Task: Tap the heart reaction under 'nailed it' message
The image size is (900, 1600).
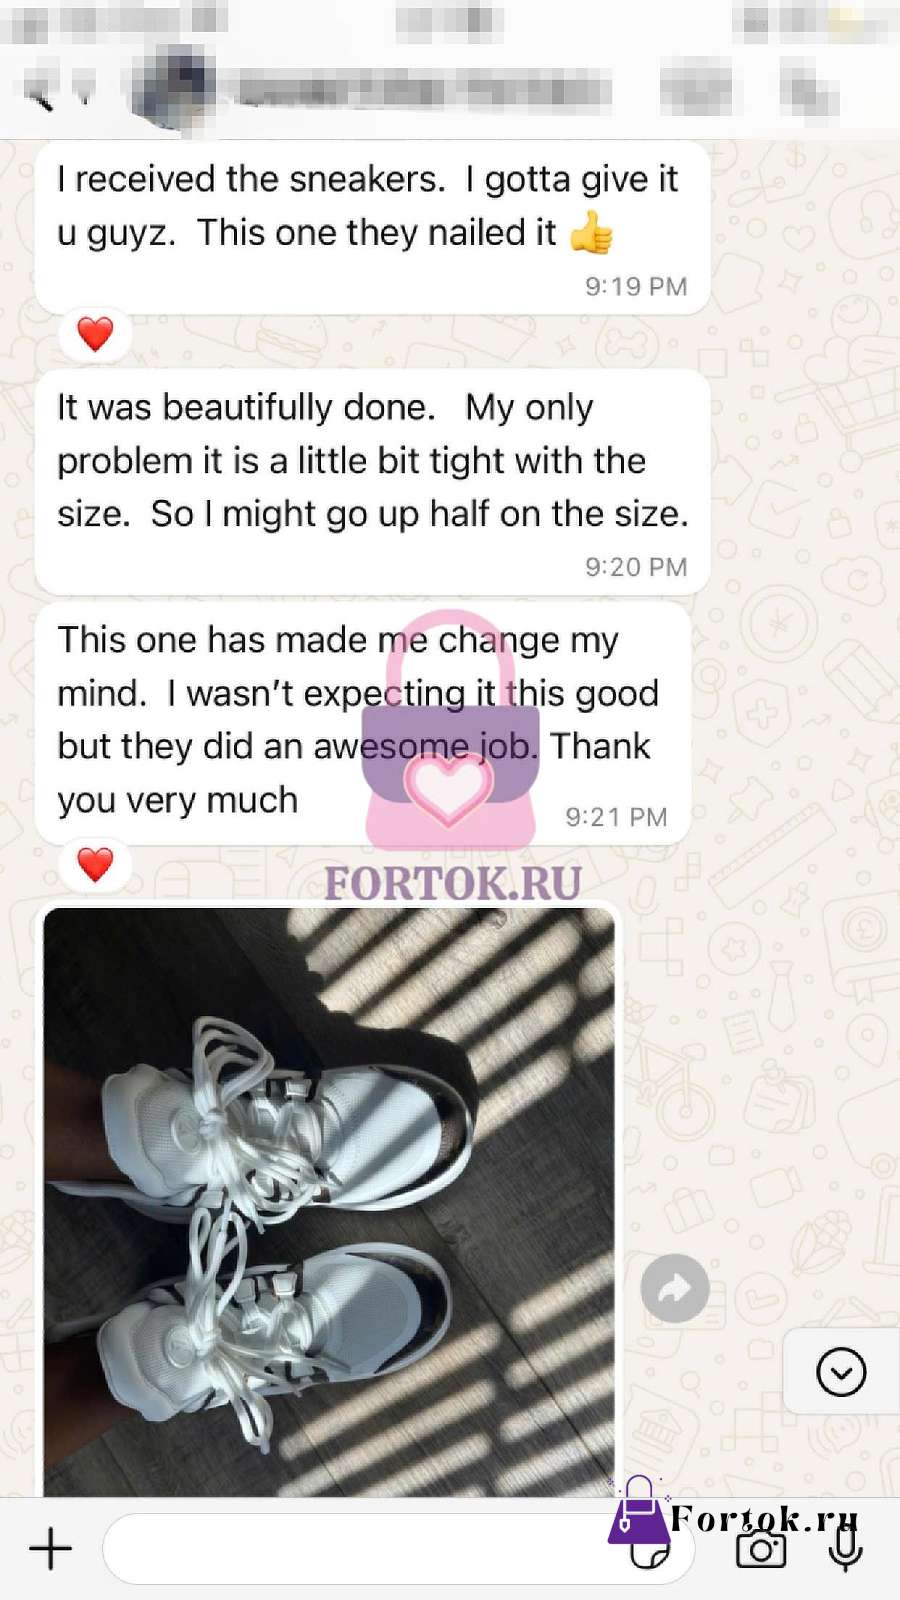Action: tap(95, 334)
